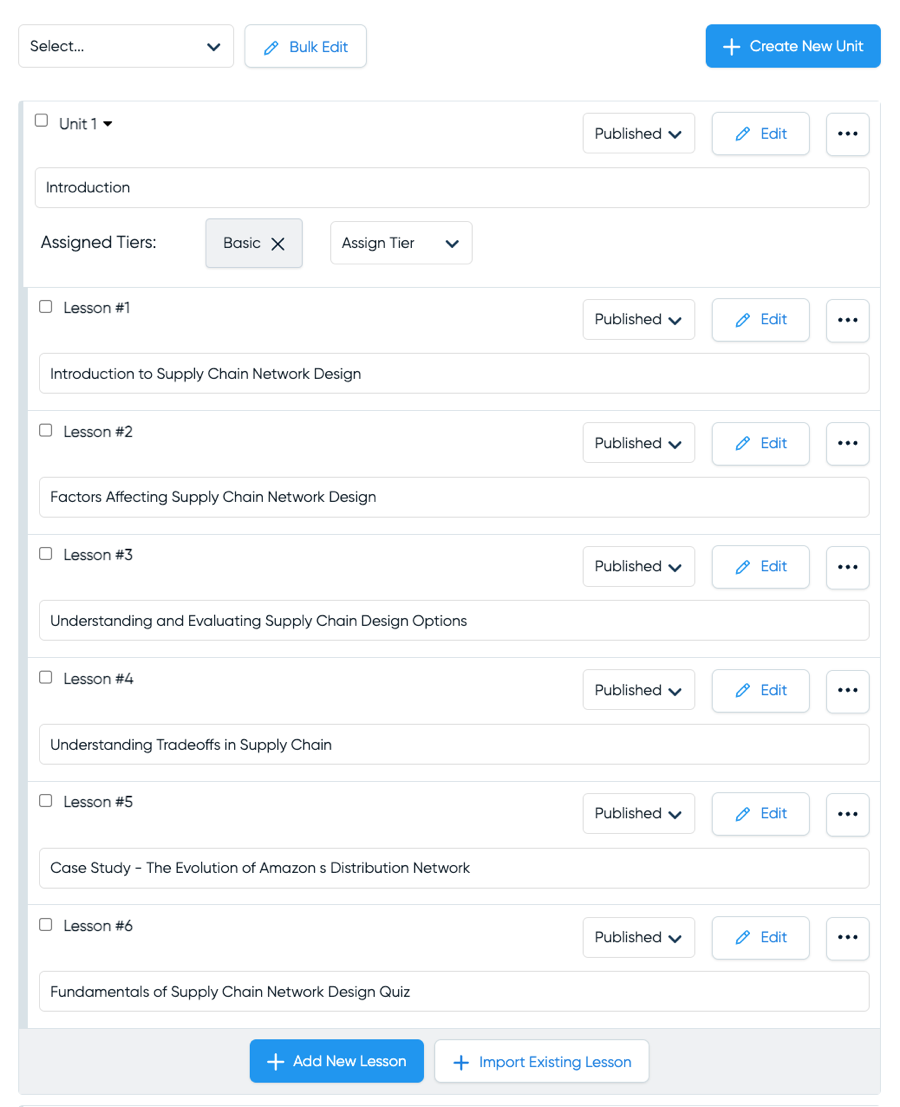
Task: Remove the Basic tier with its X icon
Action: (278, 244)
